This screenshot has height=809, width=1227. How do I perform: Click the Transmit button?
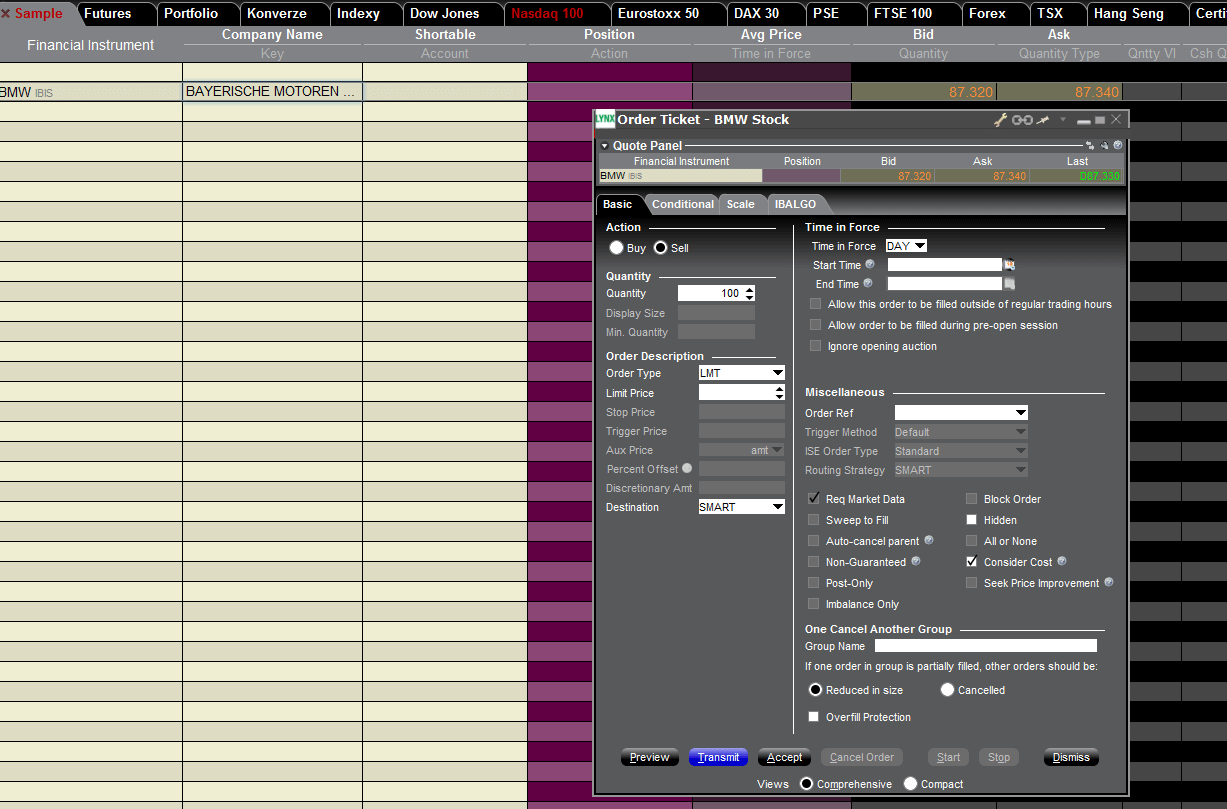tap(718, 757)
